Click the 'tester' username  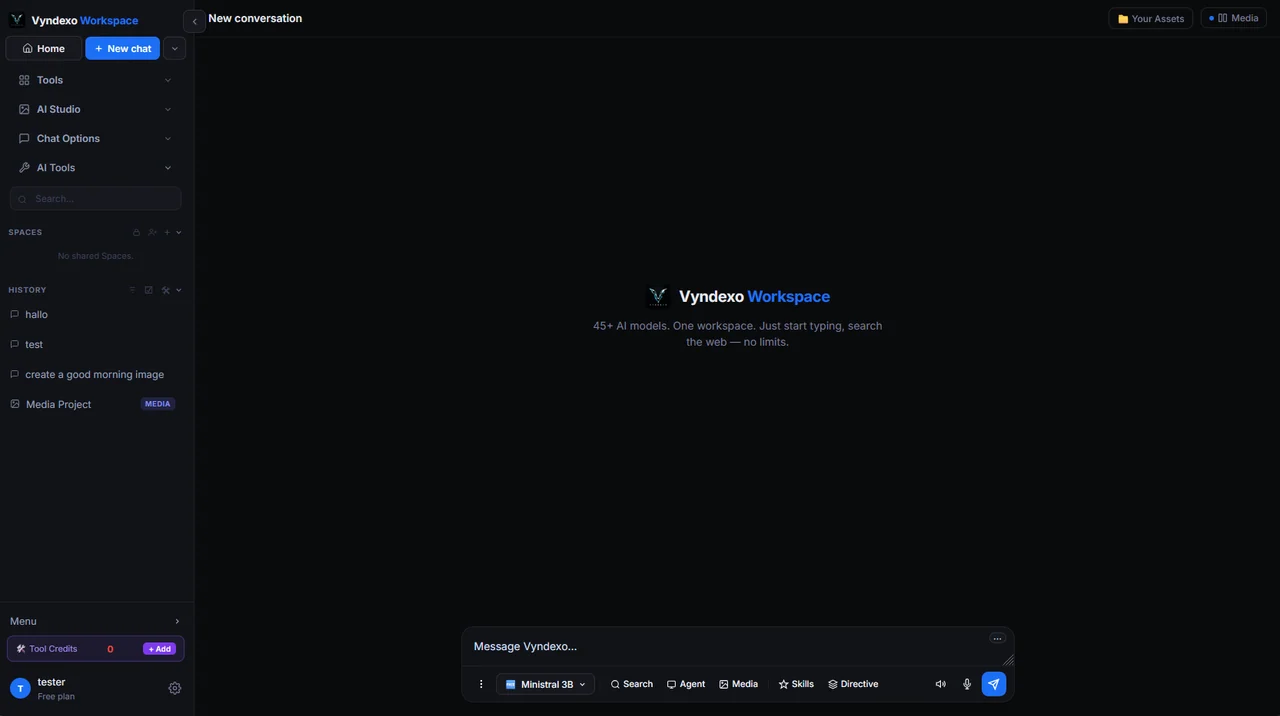pos(51,682)
